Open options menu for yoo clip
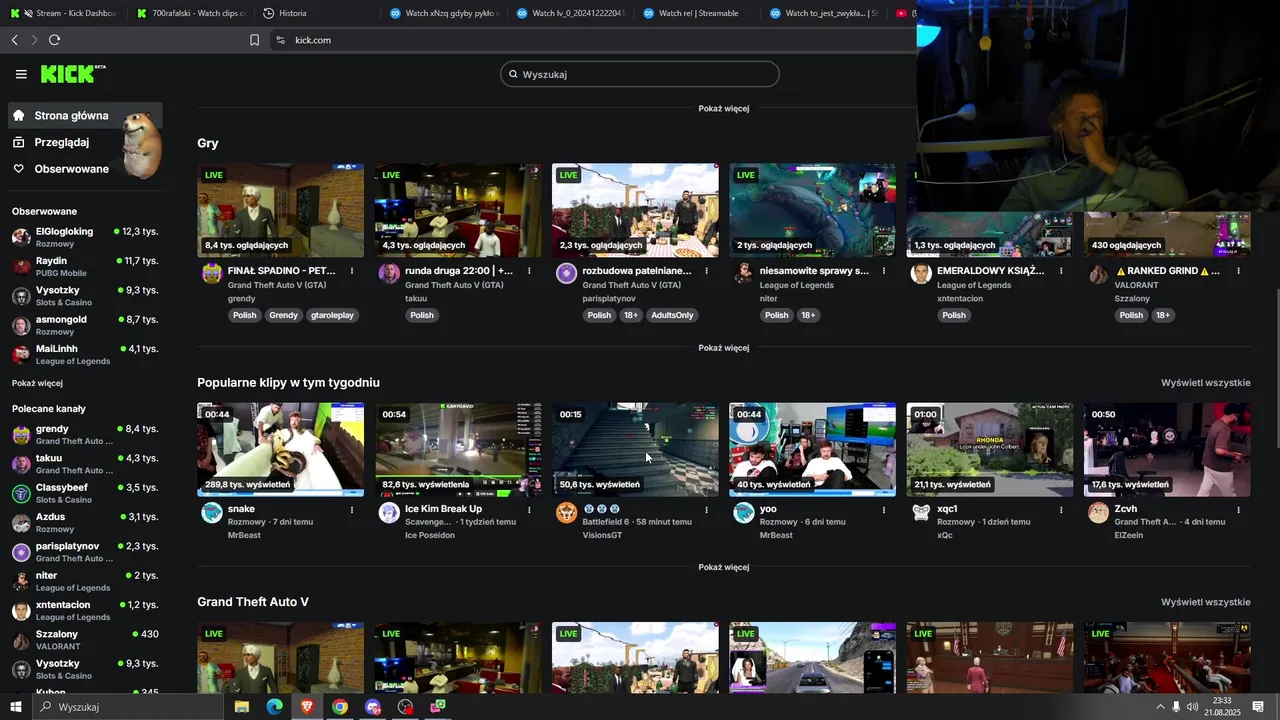The width and height of the screenshot is (1280, 720). click(x=884, y=510)
